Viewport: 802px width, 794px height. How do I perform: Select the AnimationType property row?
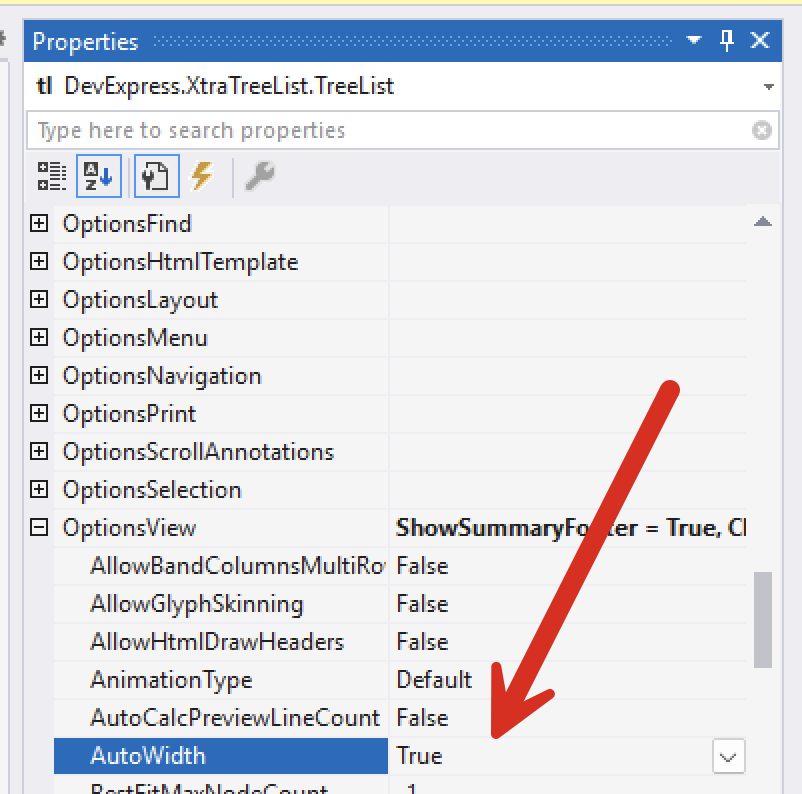171,680
